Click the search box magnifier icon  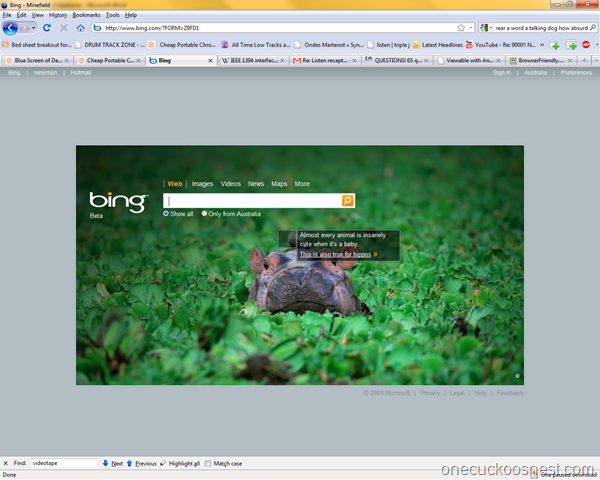pyautogui.click(x=593, y=28)
